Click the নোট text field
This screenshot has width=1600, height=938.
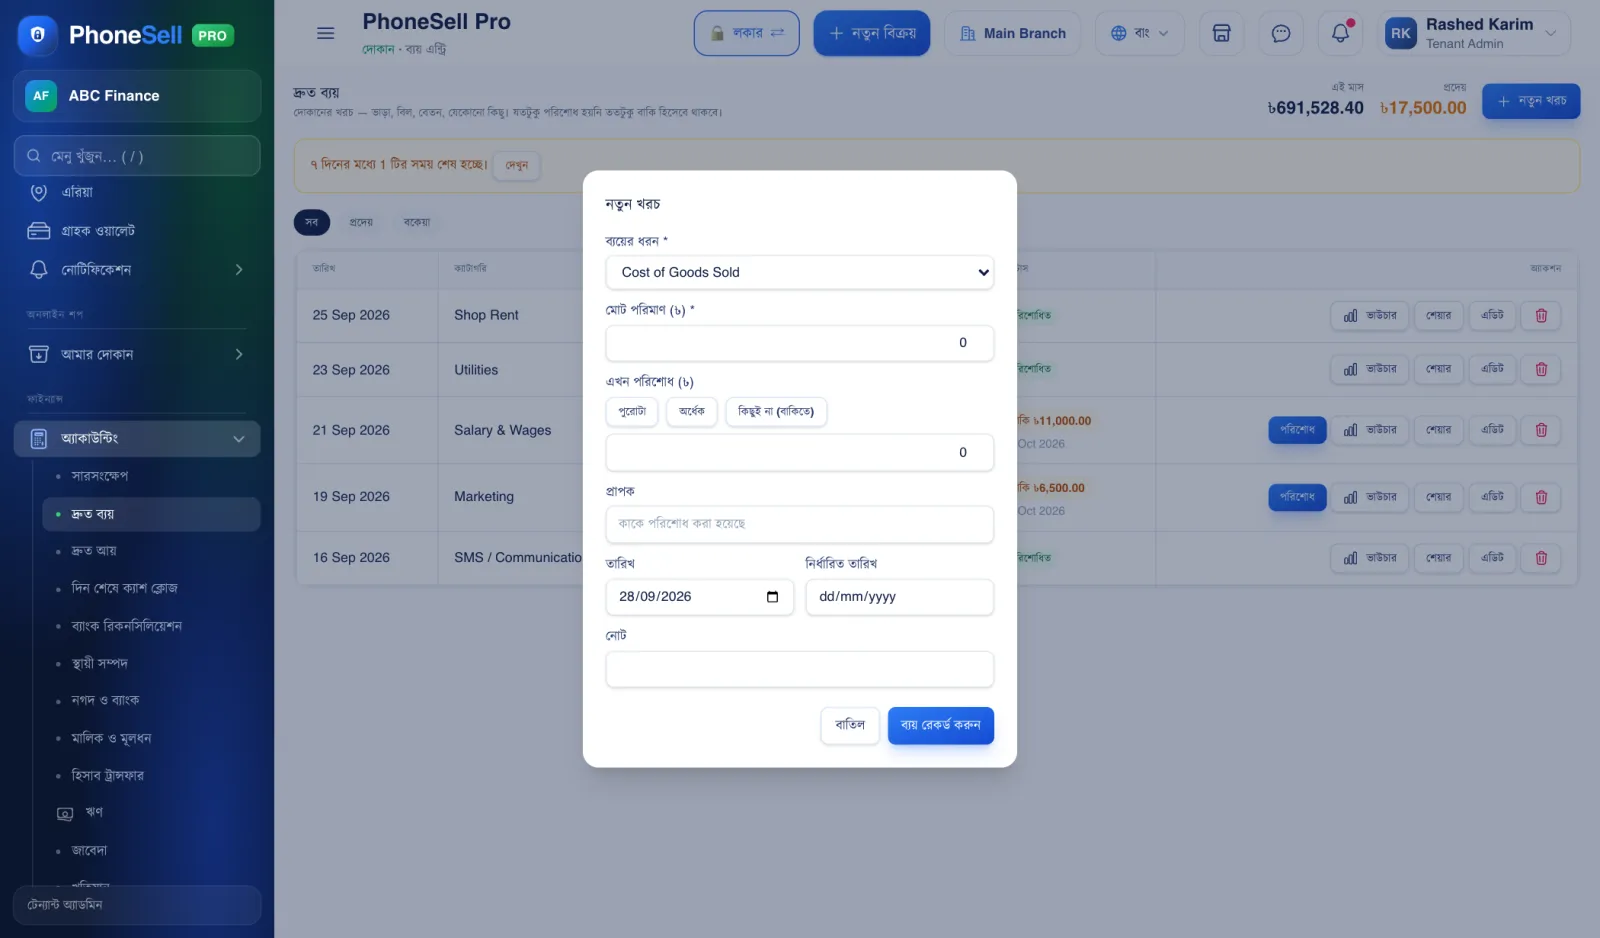[799, 669]
